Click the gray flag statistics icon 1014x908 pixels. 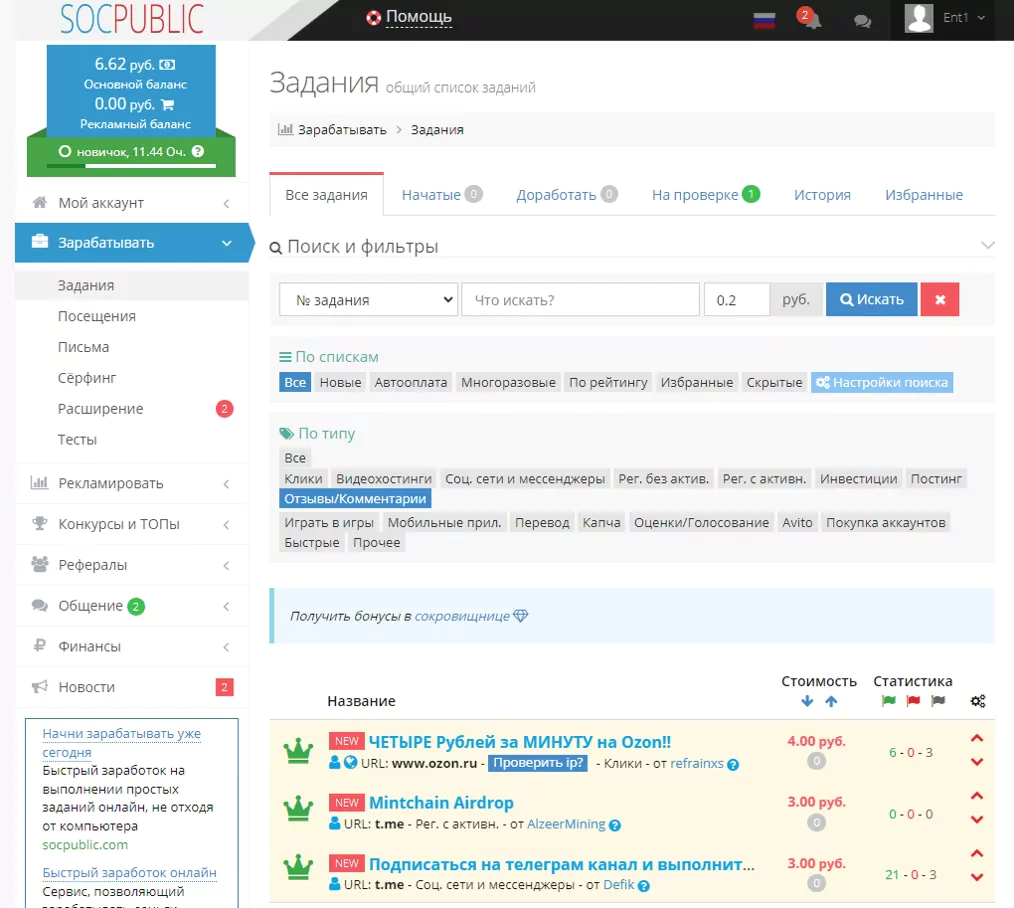(938, 701)
